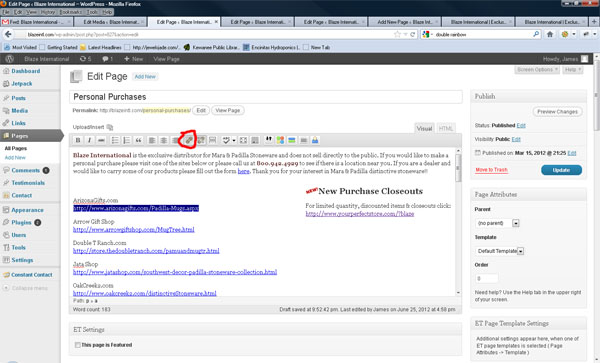Toggle italic formatting in the editor toolbar
Screen dimensions: 600x363
coord(89,140)
